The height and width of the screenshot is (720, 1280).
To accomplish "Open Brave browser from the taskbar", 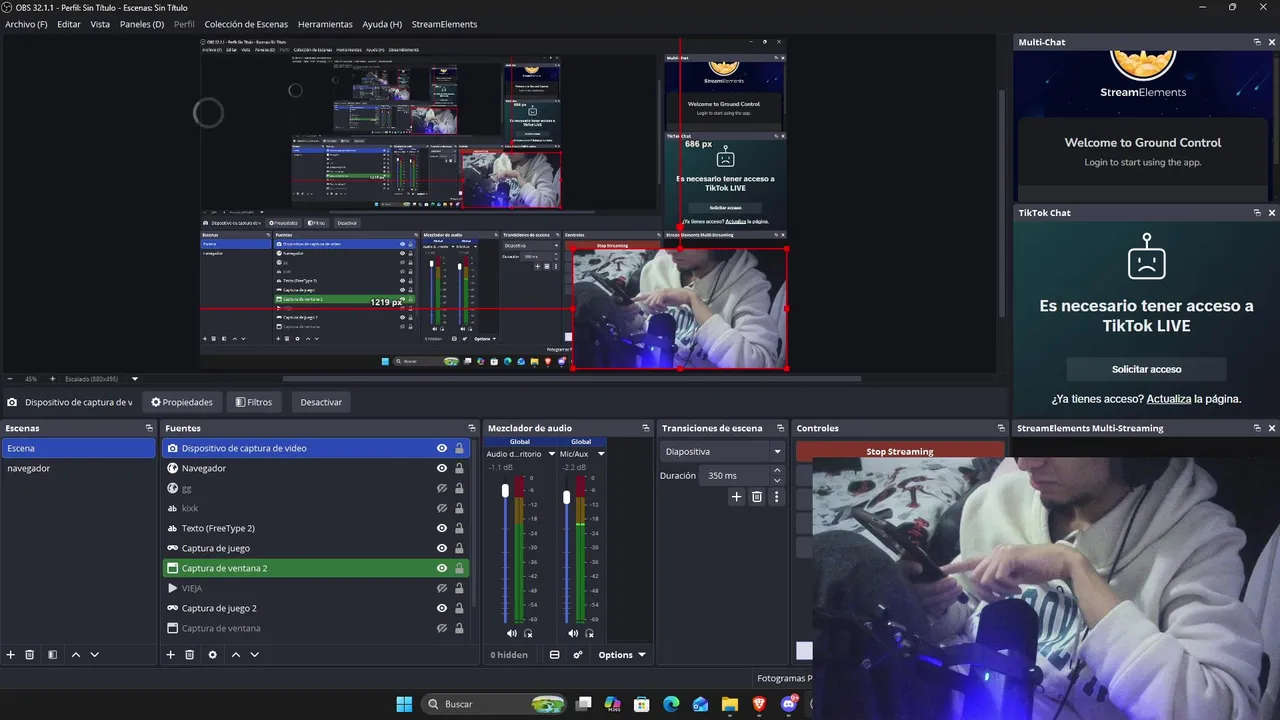I will (759, 704).
